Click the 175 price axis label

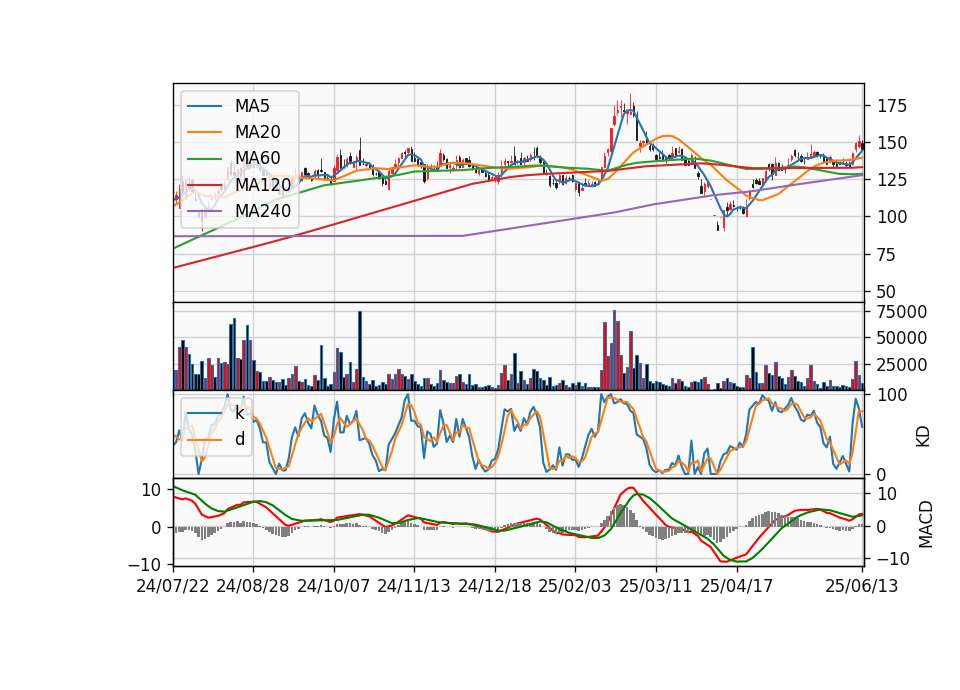(892, 106)
